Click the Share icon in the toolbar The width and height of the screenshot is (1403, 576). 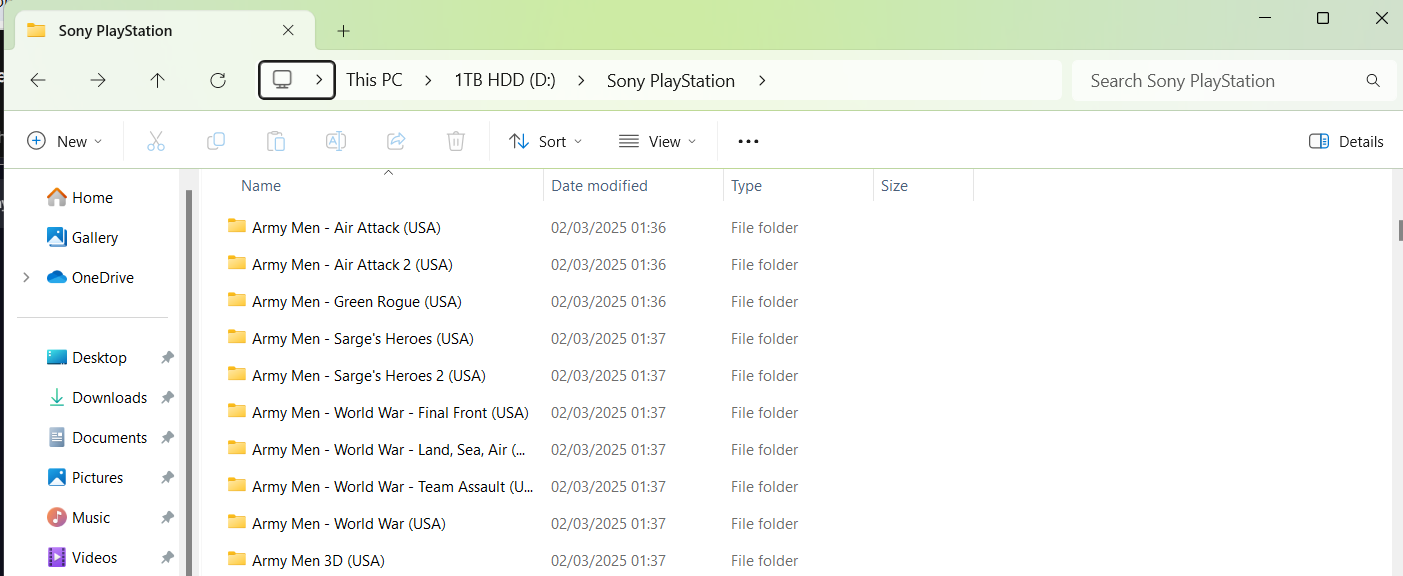(396, 141)
